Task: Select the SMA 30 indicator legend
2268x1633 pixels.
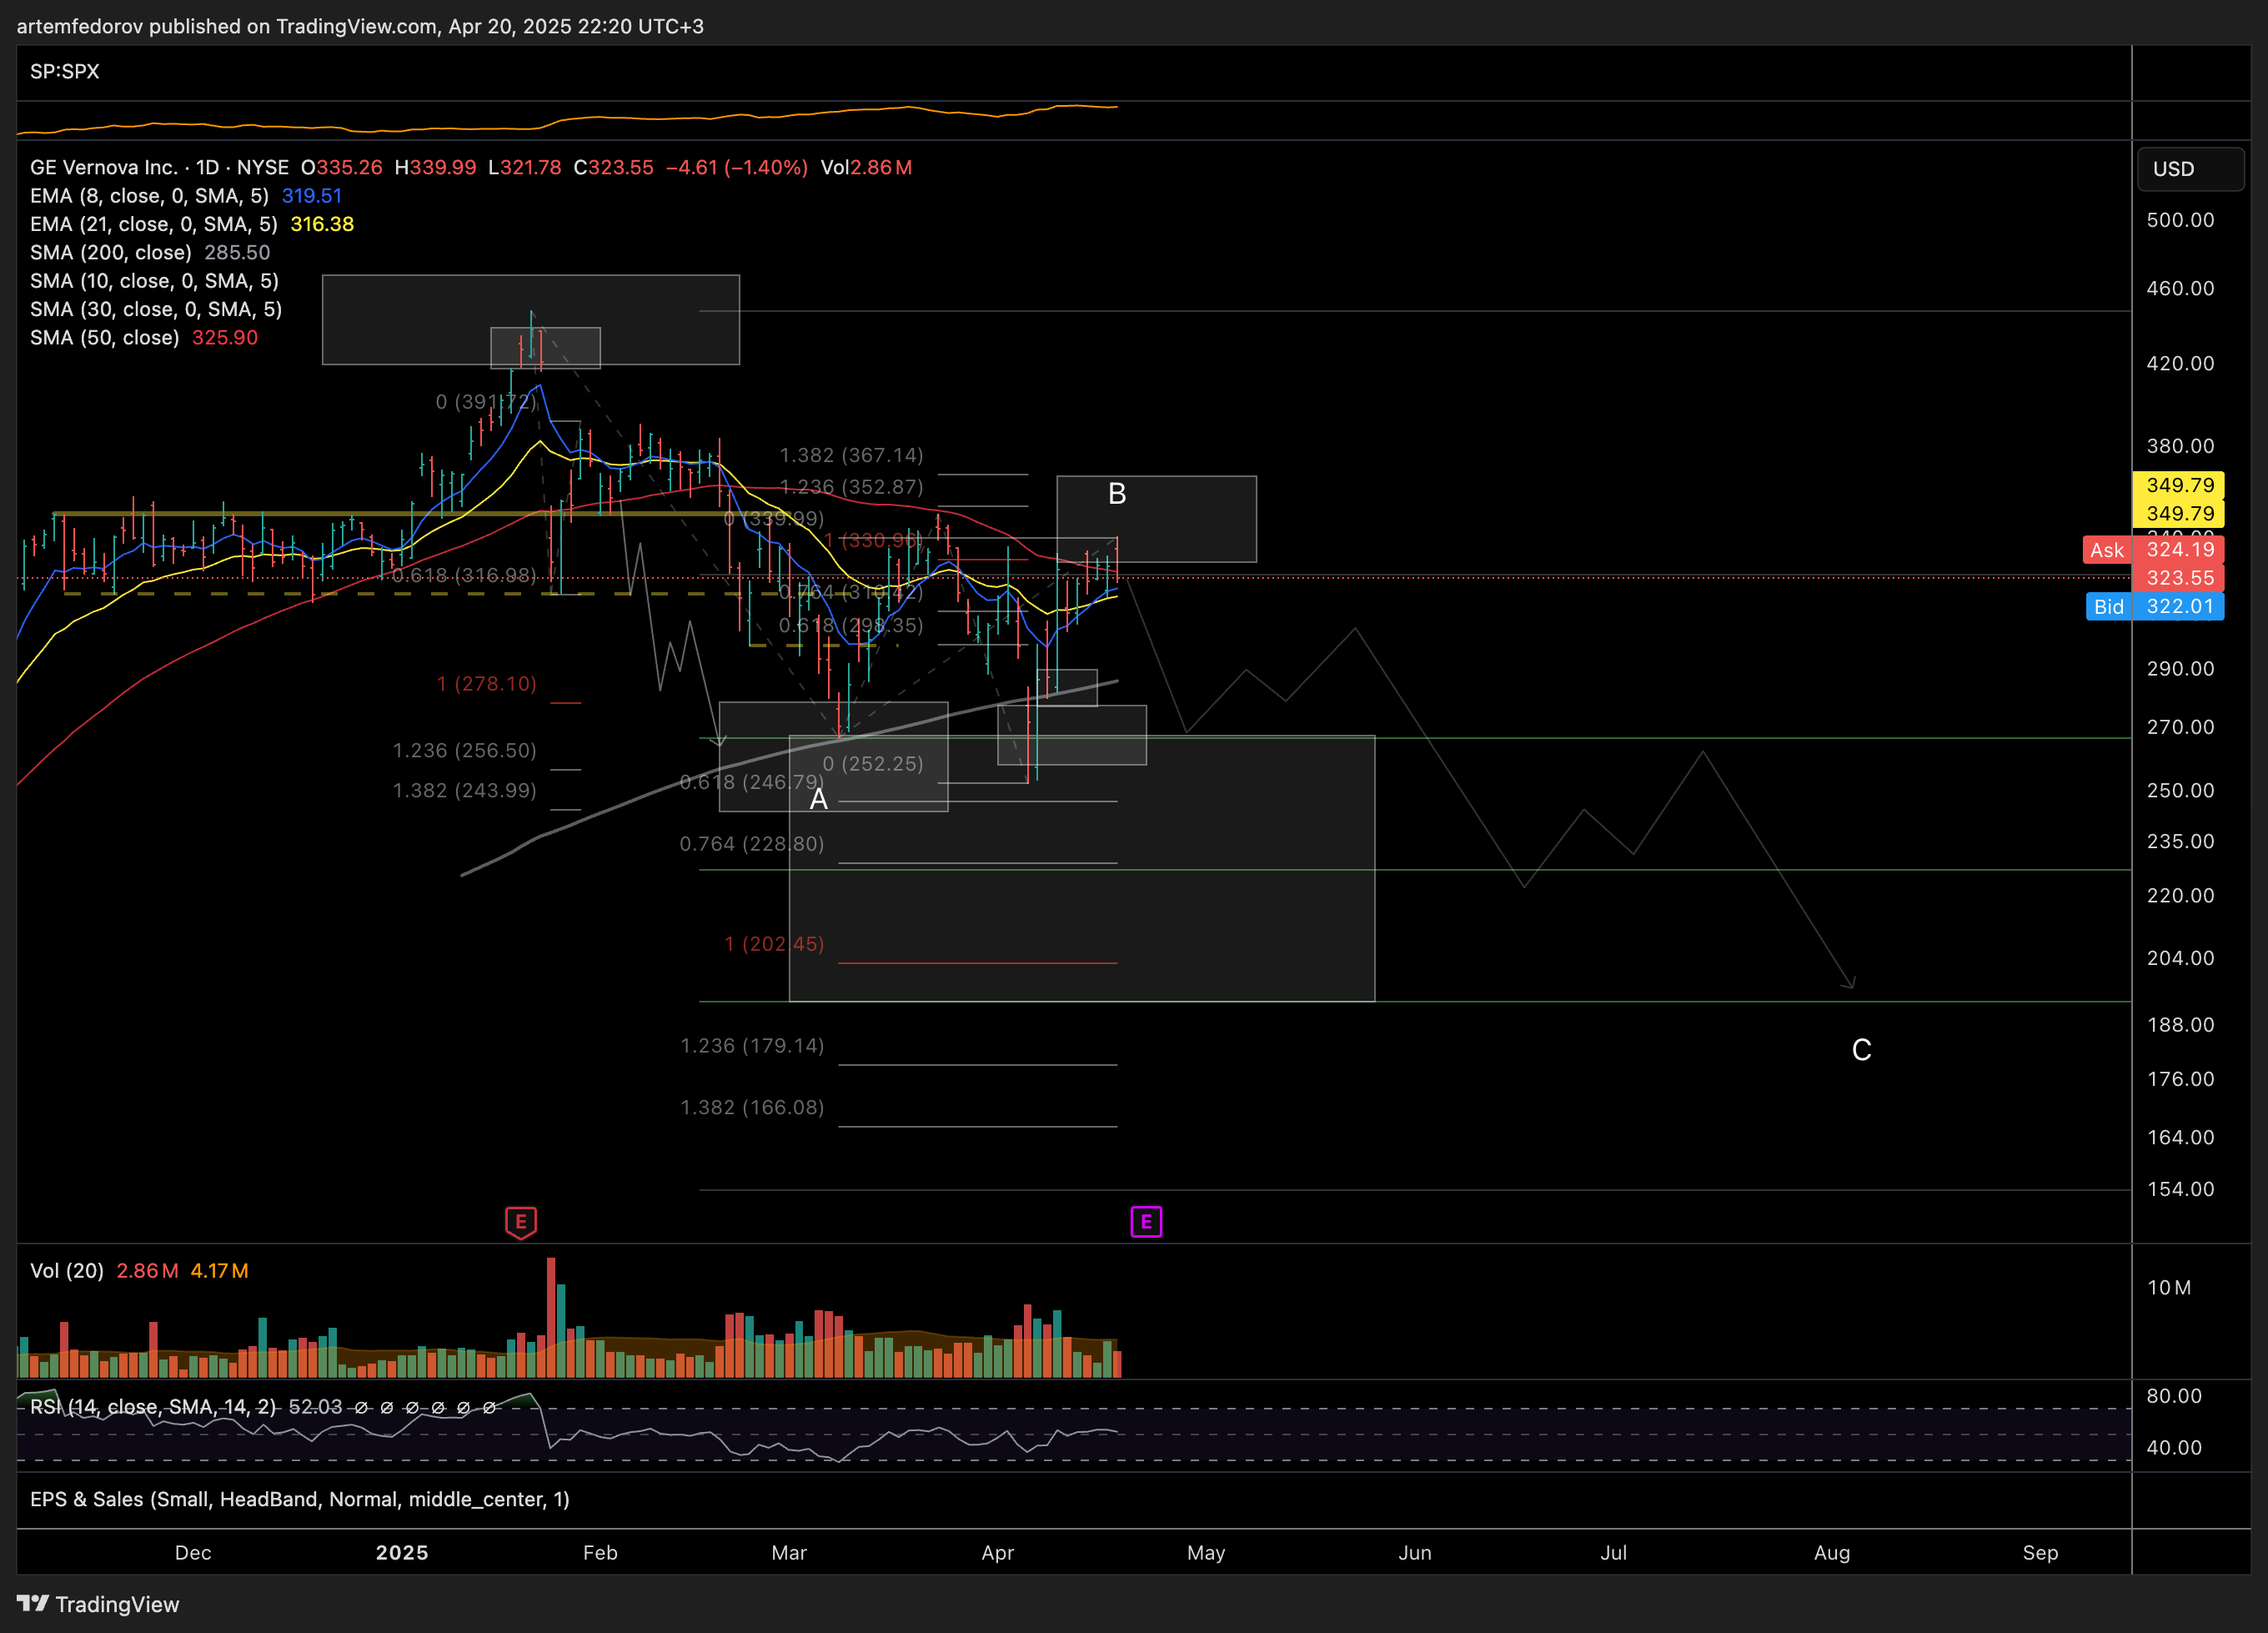Action: tap(156, 309)
